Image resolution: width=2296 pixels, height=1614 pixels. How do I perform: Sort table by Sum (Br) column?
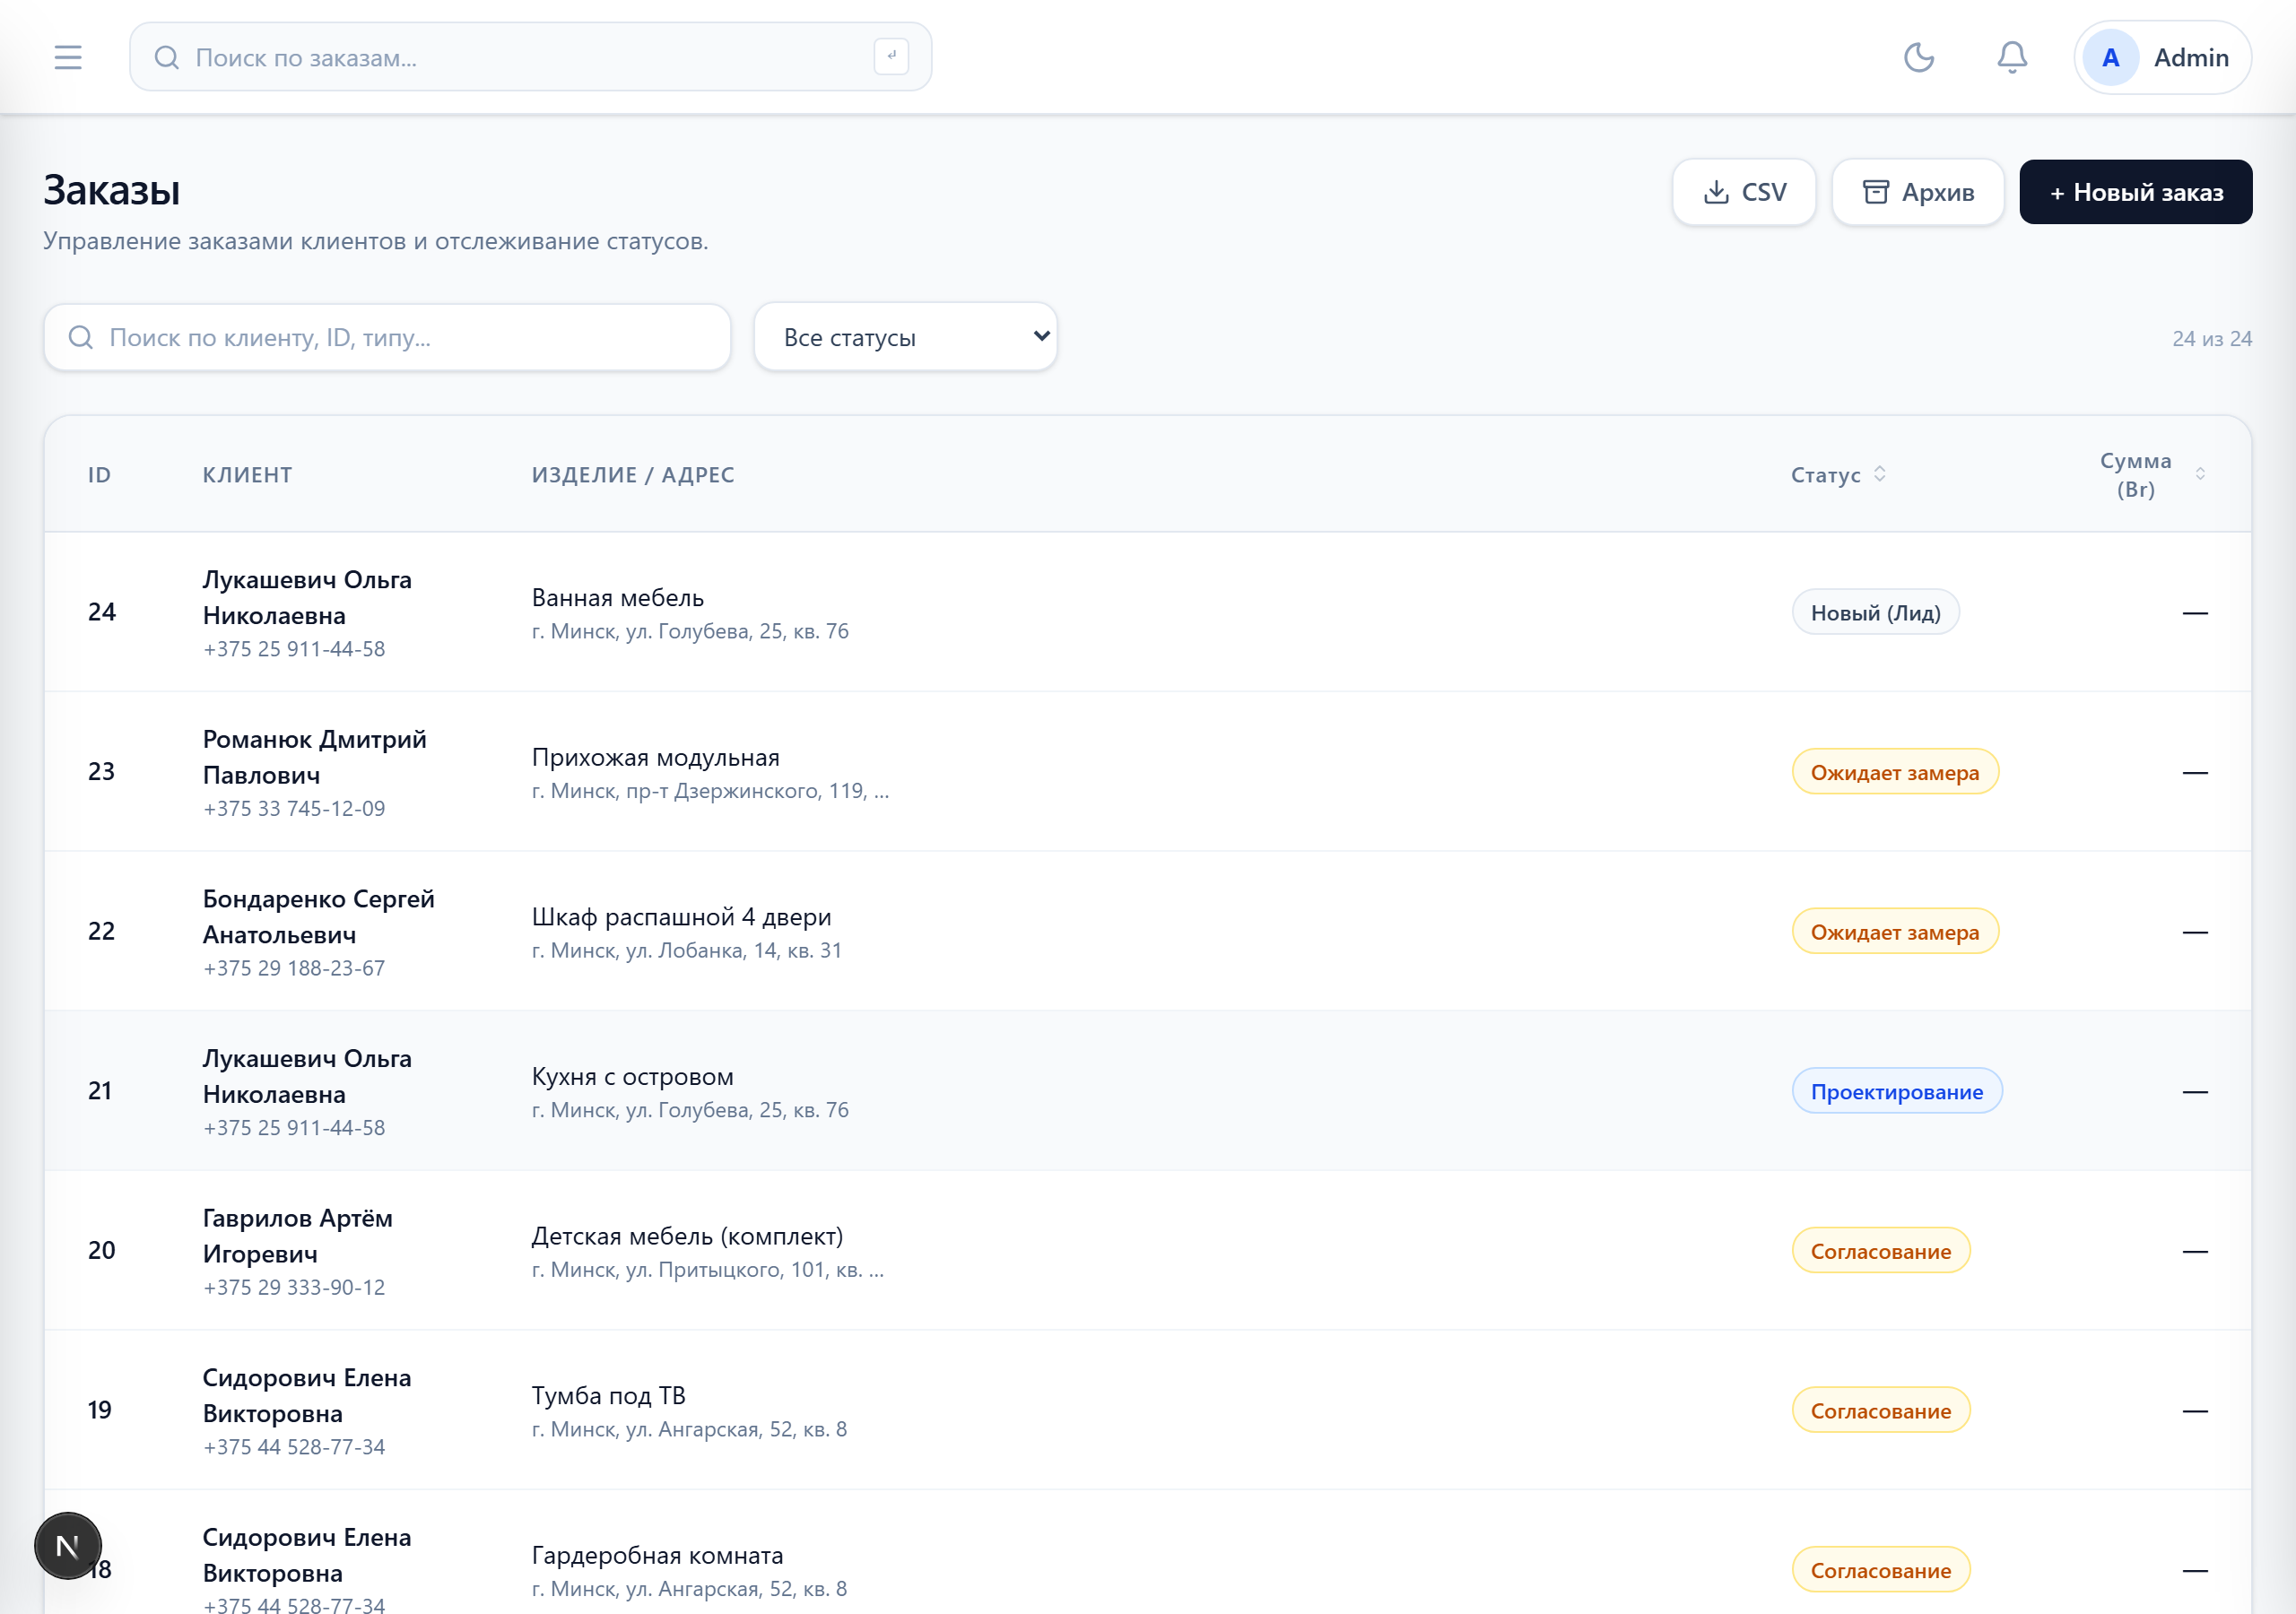coord(2152,475)
